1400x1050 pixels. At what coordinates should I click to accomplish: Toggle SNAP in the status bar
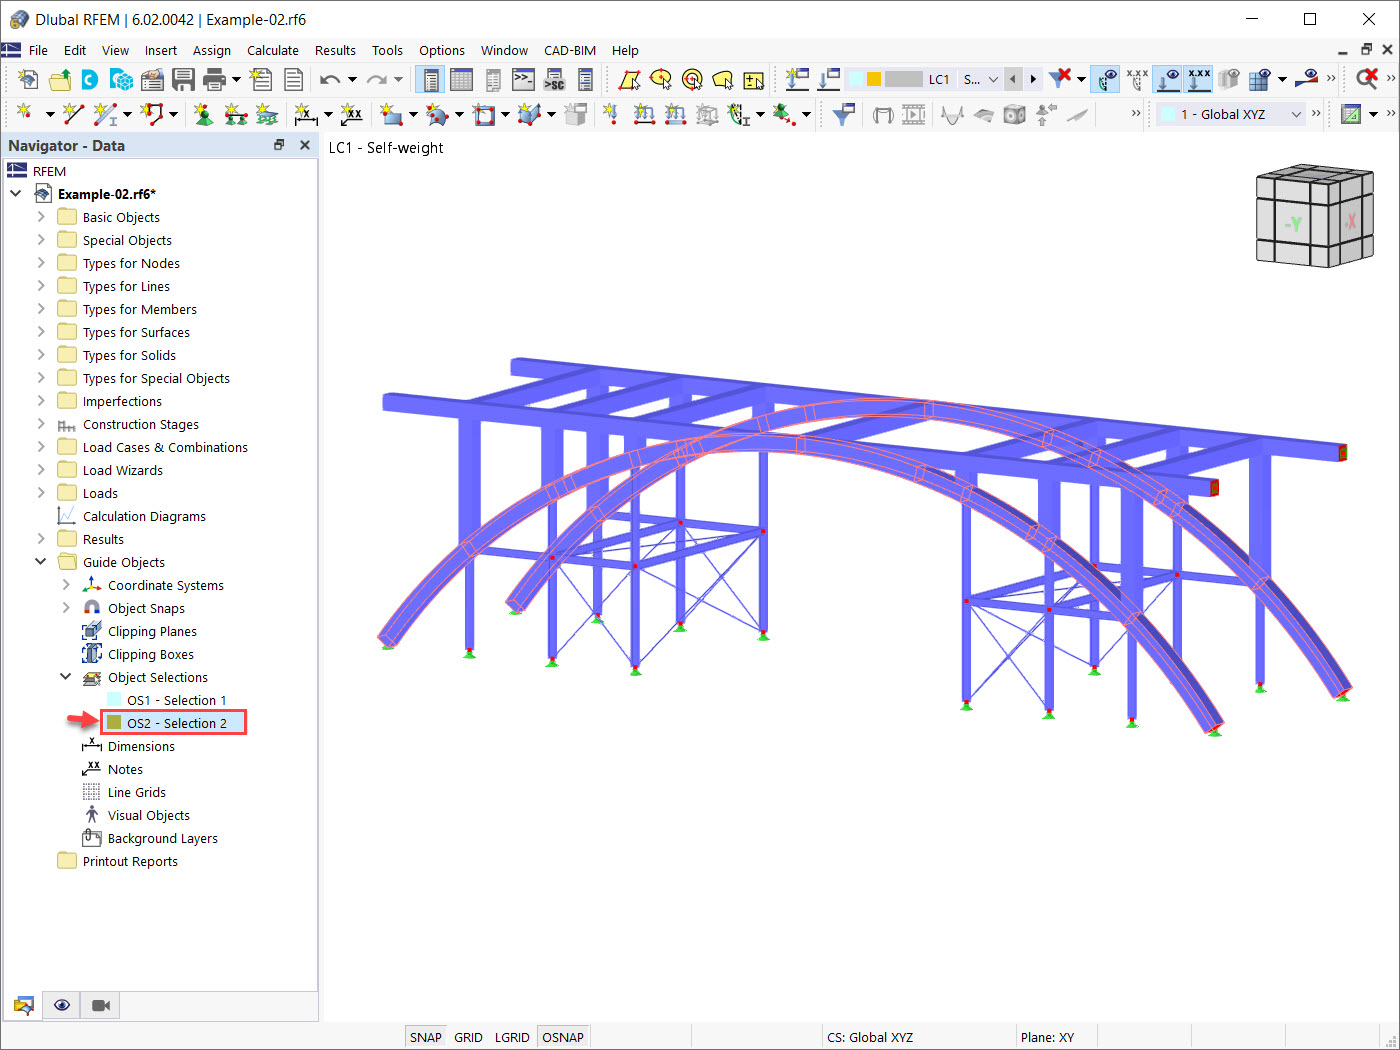pyautogui.click(x=425, y=1037)
